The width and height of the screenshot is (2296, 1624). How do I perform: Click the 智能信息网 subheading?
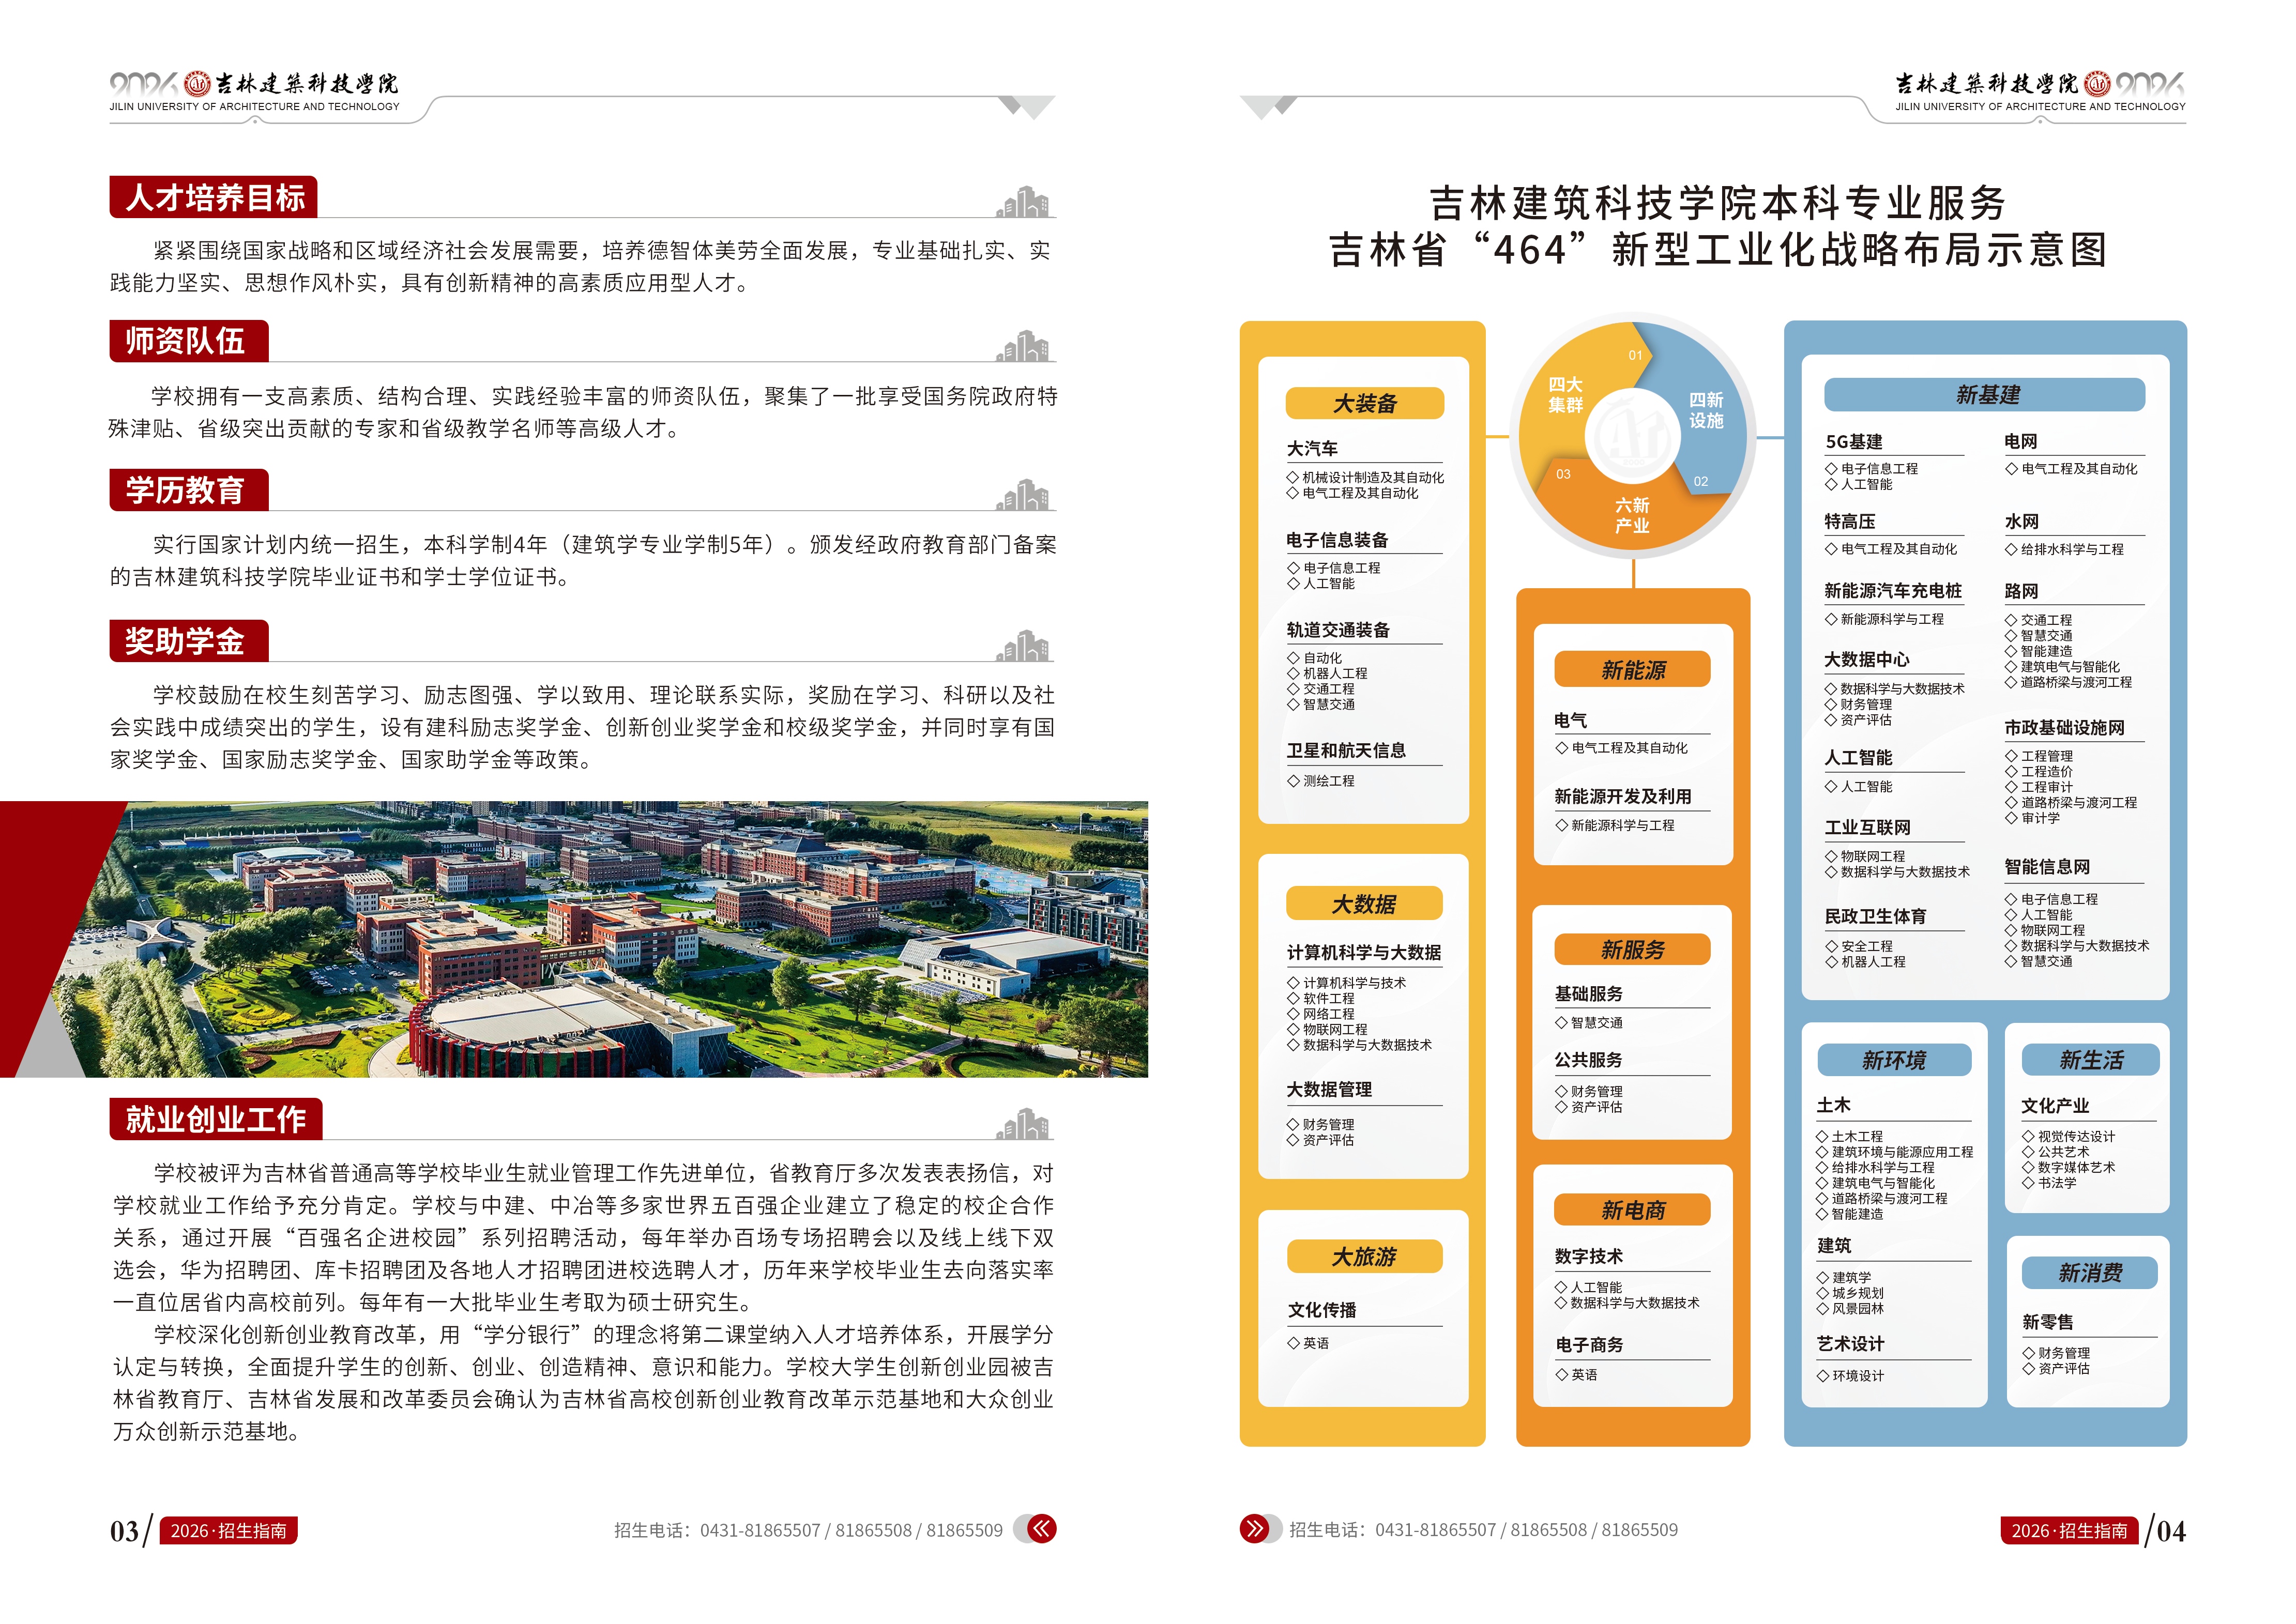(x=2047, y=866)
